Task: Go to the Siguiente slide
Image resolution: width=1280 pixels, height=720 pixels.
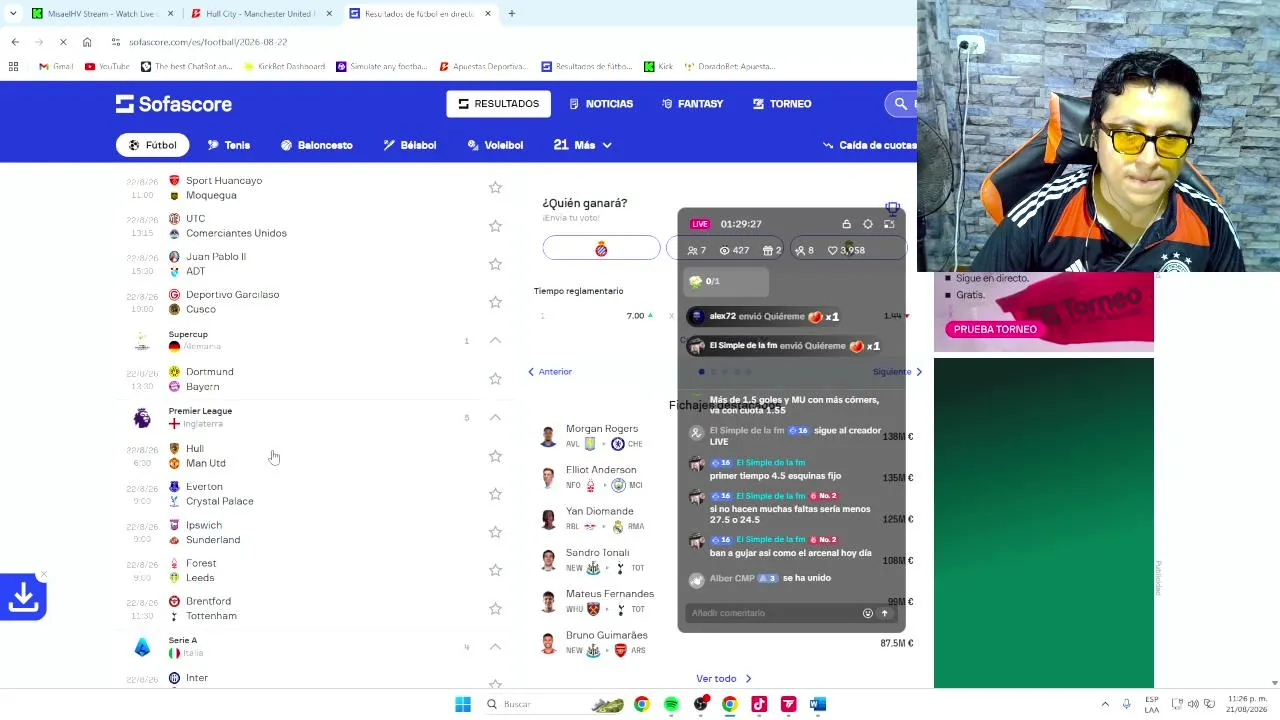Action: [x=897, y=372]
